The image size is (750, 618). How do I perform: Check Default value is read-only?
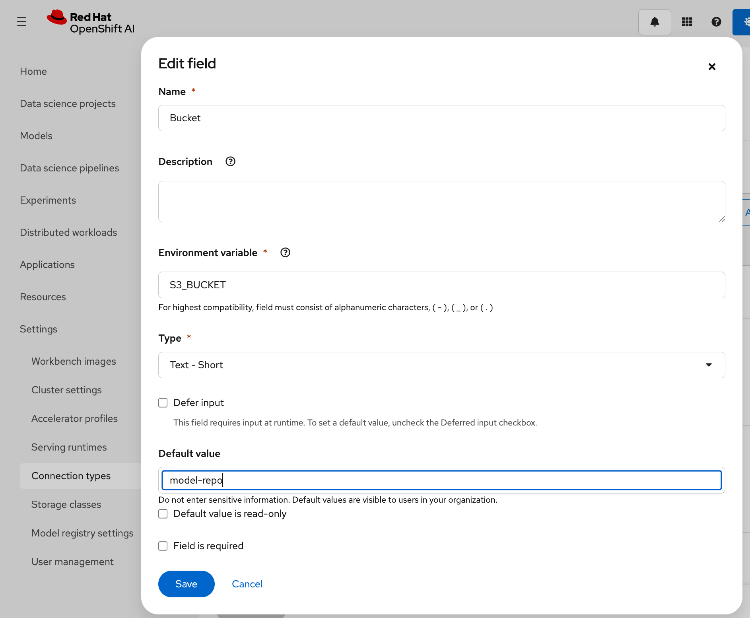tap(163, 514)
